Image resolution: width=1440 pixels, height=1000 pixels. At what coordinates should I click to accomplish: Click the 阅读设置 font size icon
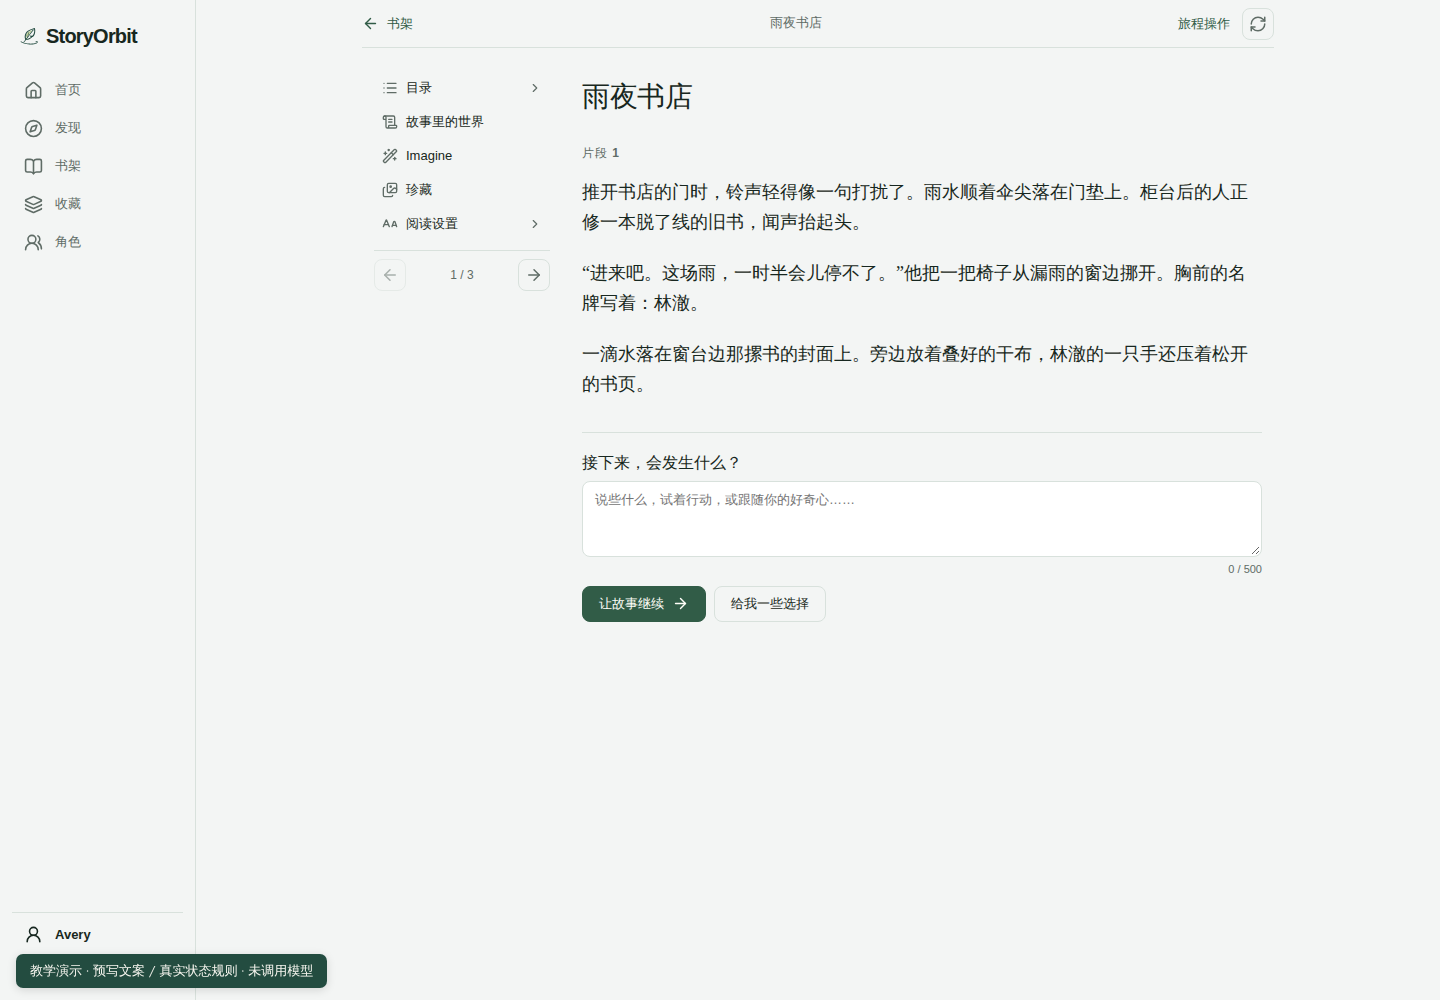pos(390,224)
